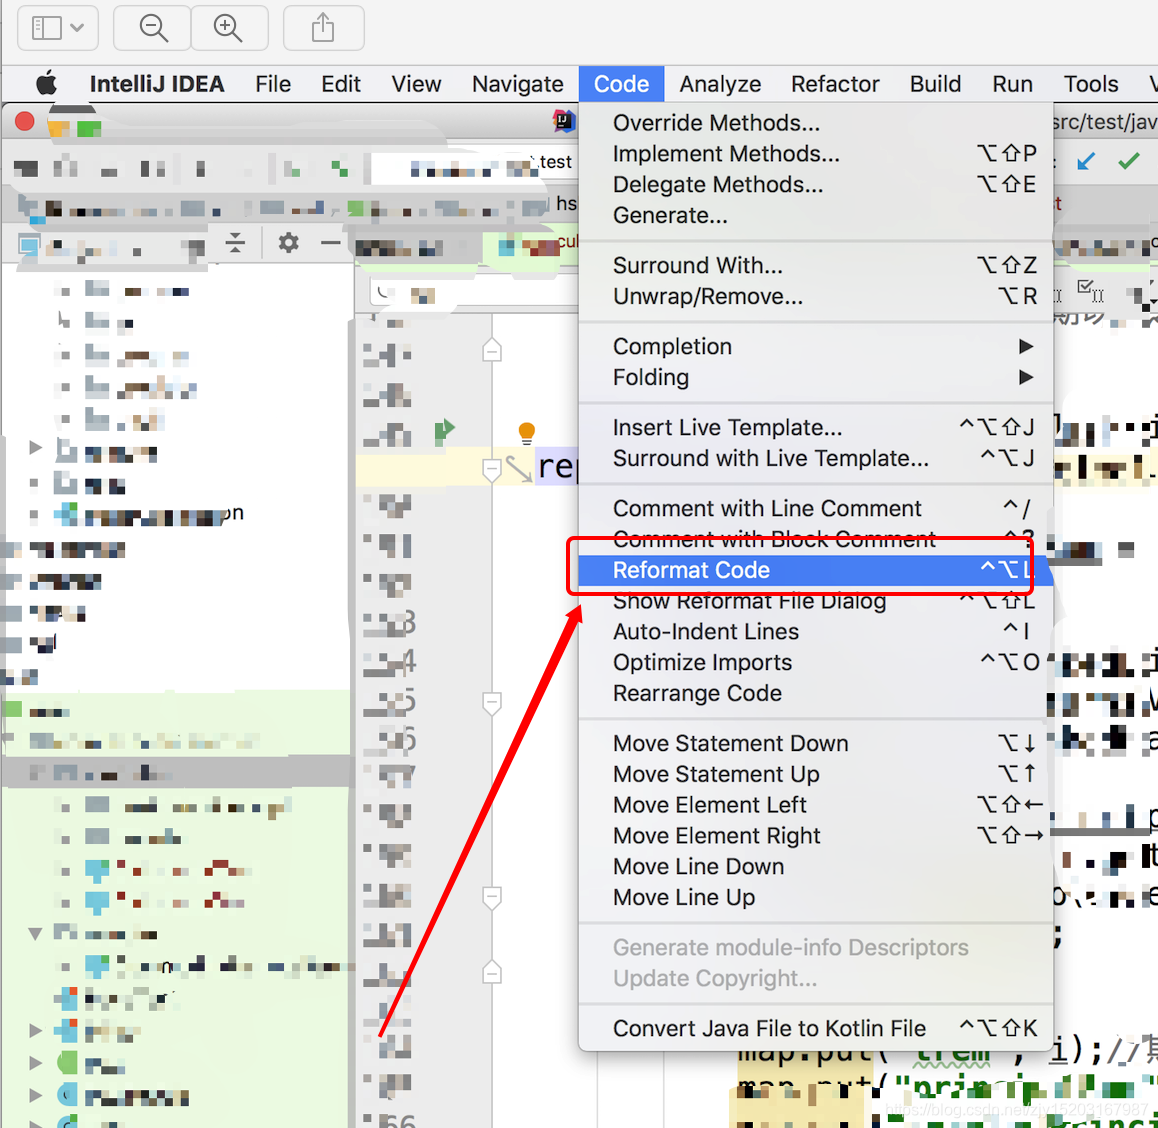Click the zoom out magnifier button
This screenshot has height=1128, width=1158.
(x=153, y=28)
